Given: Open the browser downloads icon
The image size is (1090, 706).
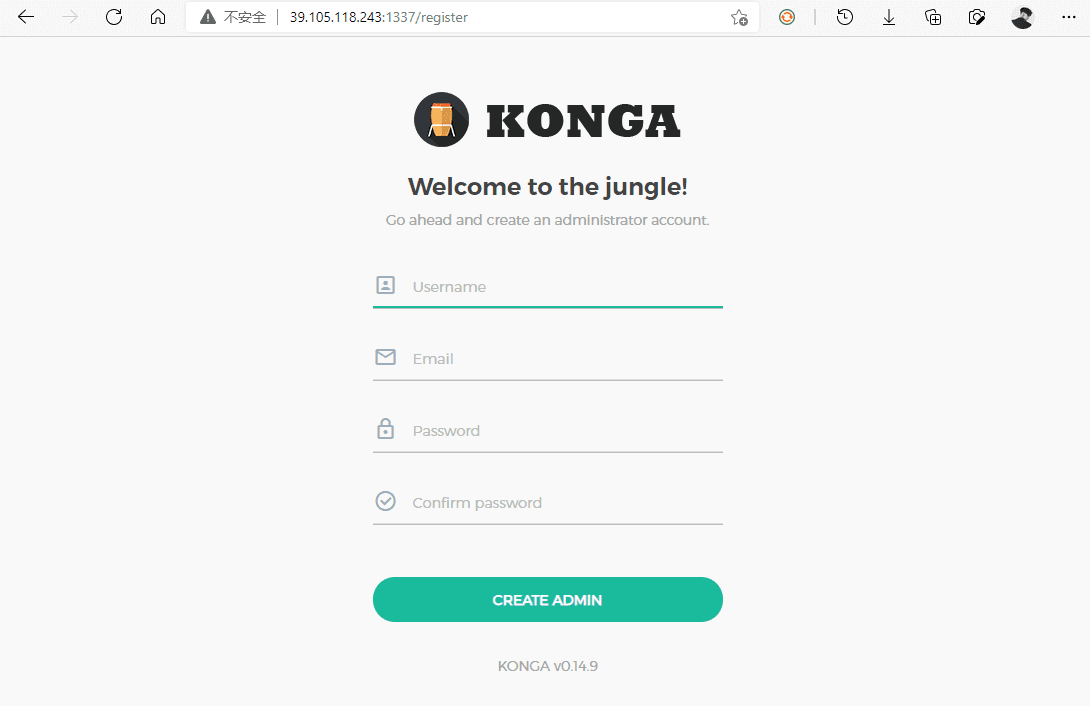Looking at the screenshot, I should 888,17.
